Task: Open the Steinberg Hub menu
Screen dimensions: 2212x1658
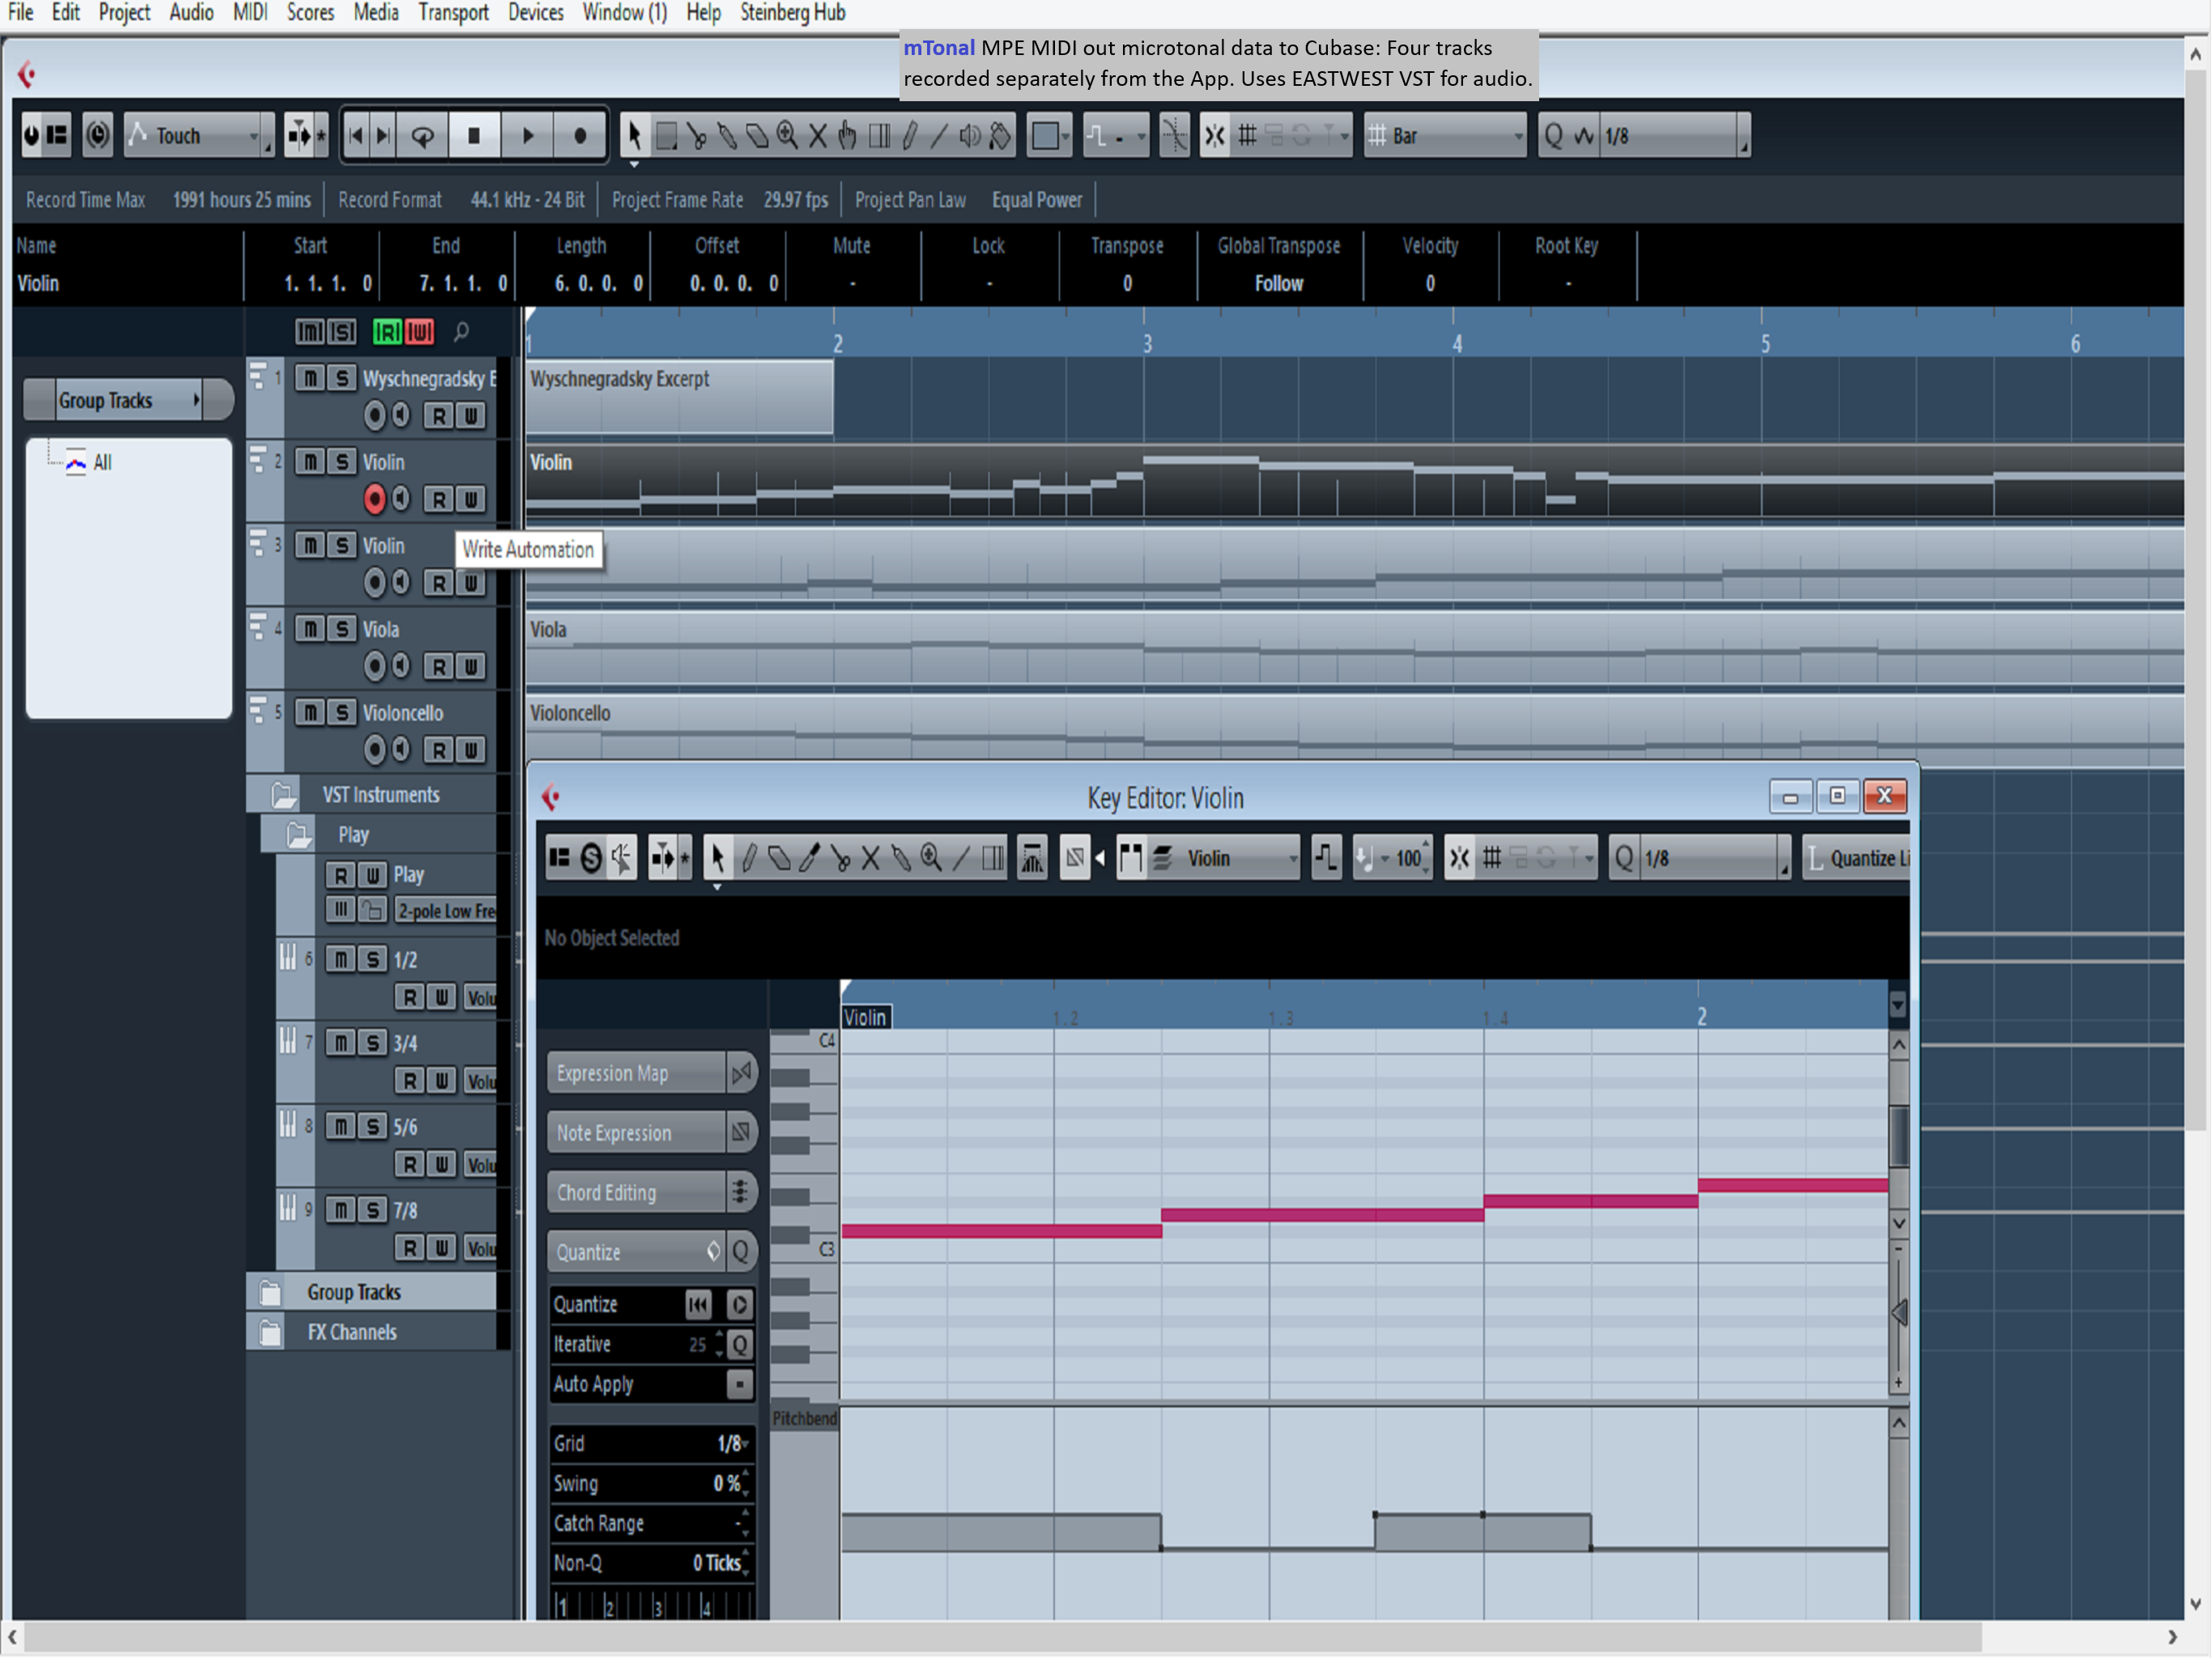Action: [x=793, y=13]
